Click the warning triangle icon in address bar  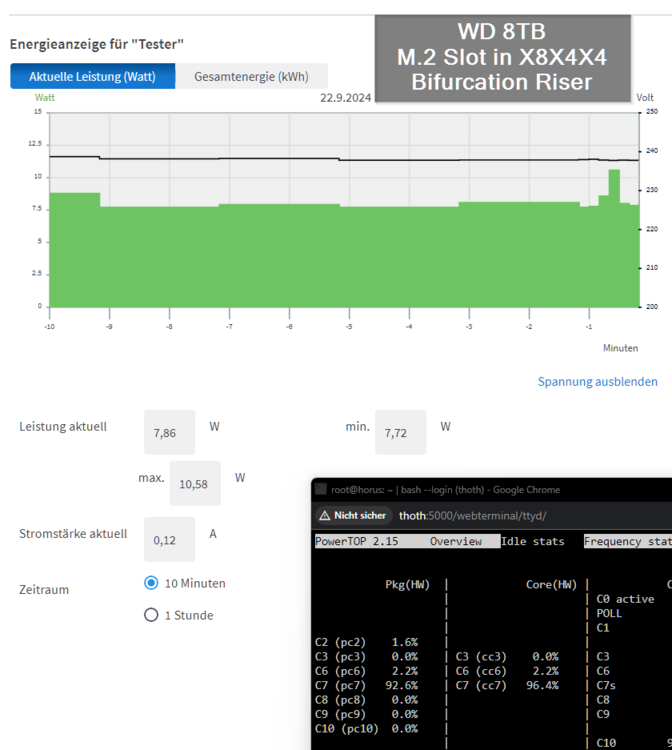point(325,515)
